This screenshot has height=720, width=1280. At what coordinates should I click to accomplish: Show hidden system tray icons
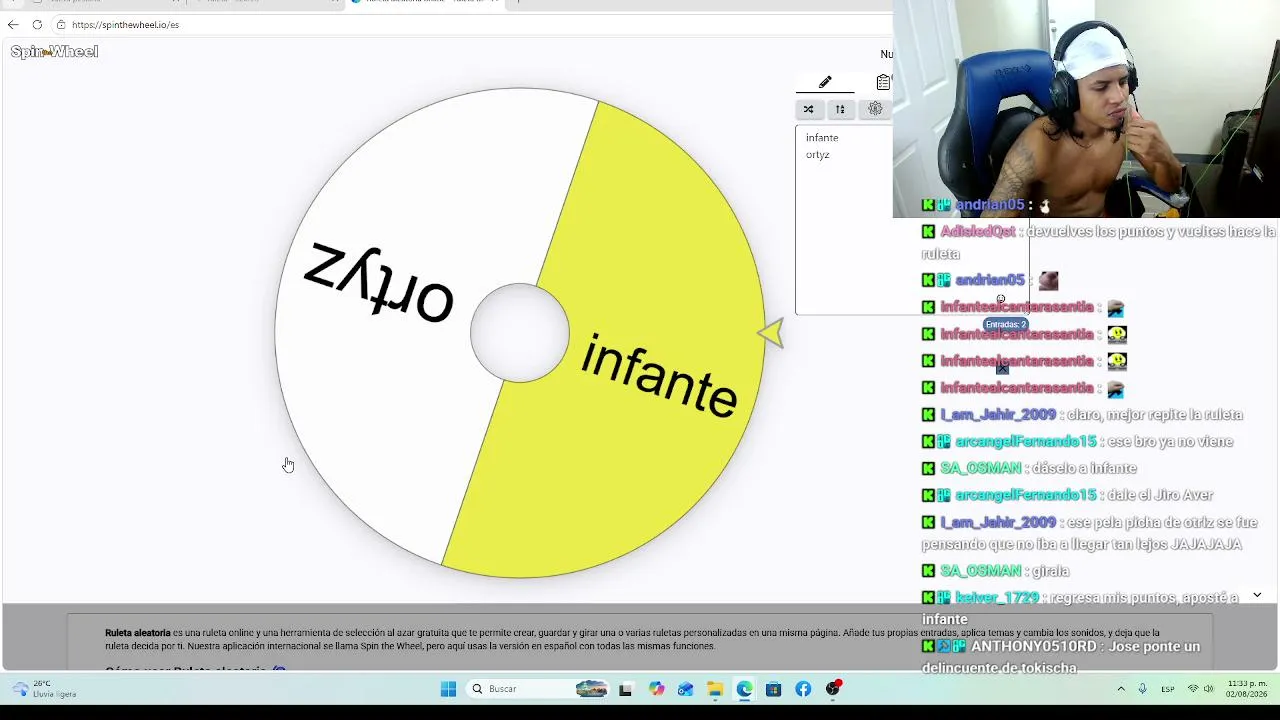pyautogui.click(x=1121, y=689)
